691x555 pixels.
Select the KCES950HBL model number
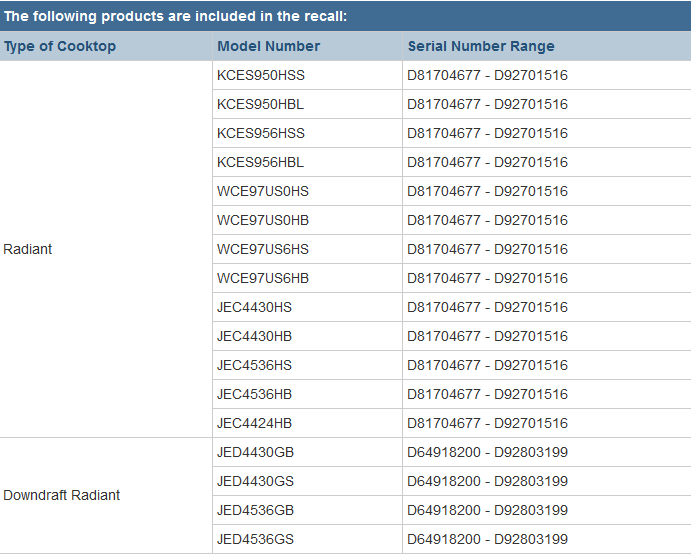pos(260,104)
